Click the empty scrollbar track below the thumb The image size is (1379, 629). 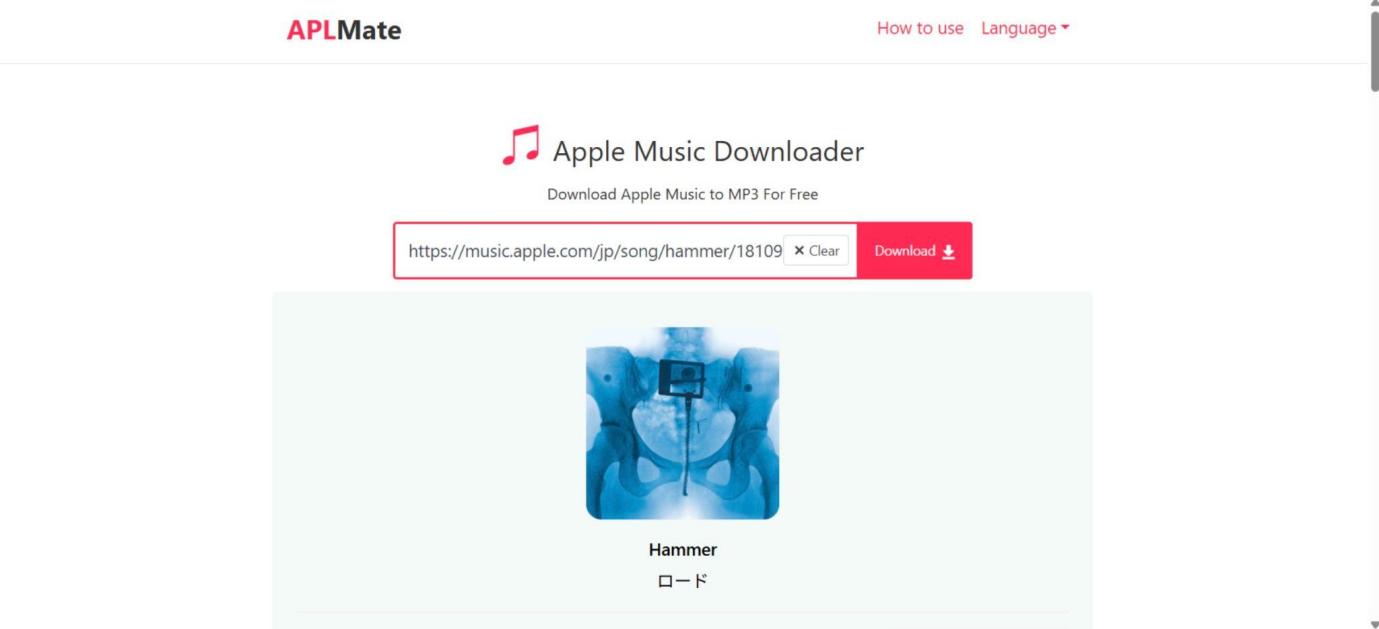1373,350
